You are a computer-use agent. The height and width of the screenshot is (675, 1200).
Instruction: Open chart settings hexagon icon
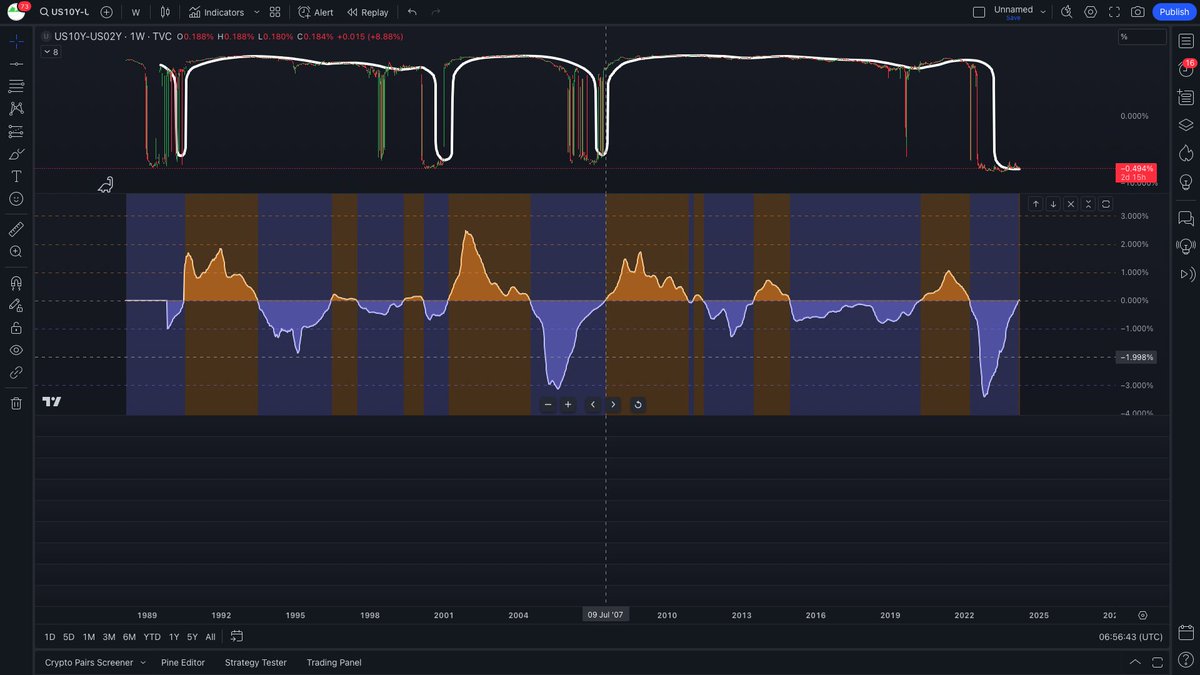click(1090, 12)
